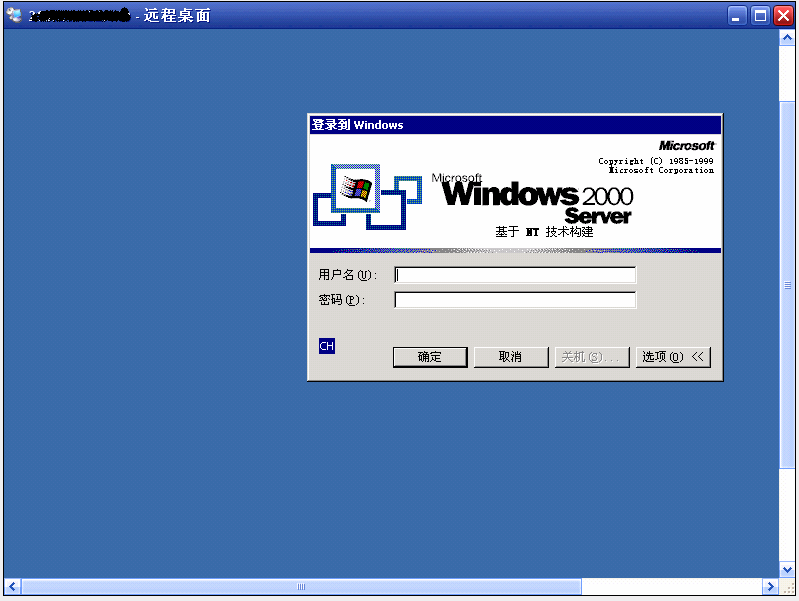
Task: Click the Windows 2000 Server logo text
Action: 533,200
